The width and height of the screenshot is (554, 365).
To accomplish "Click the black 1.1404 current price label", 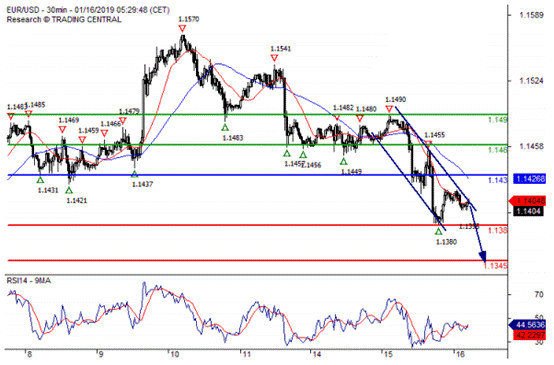I will (x=529, y=211).
